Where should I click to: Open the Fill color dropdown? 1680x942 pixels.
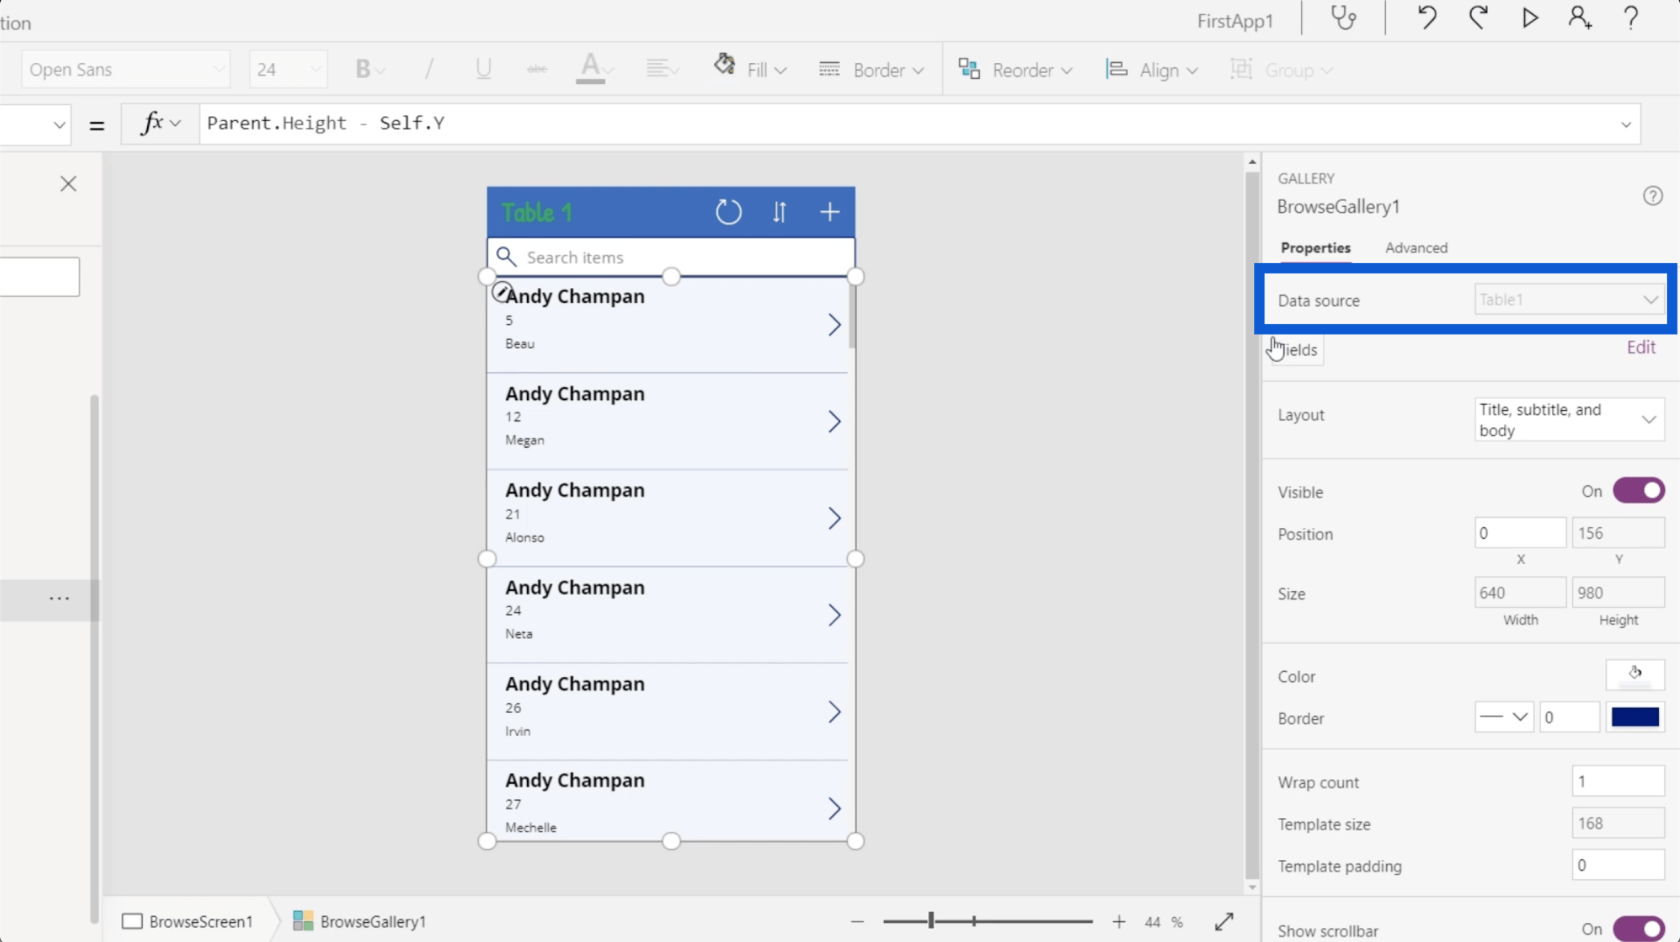pos(750,69)
